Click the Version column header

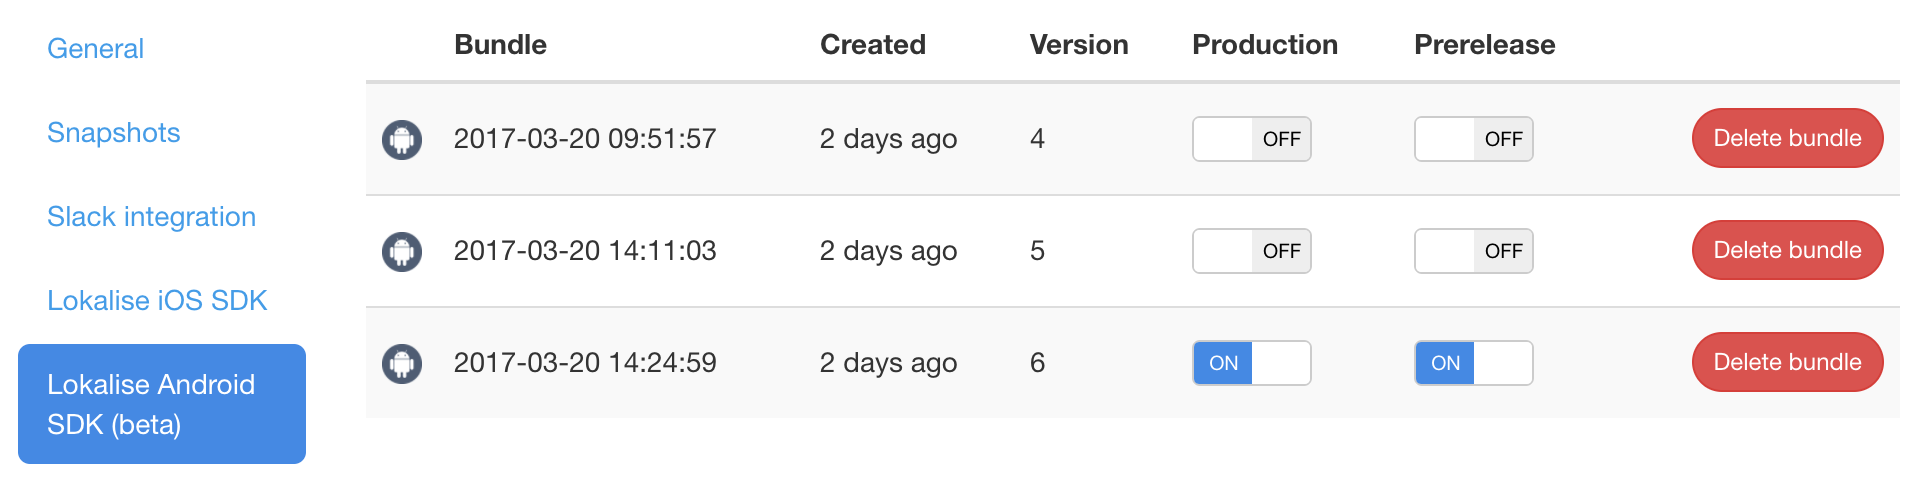coord(1079,44)
